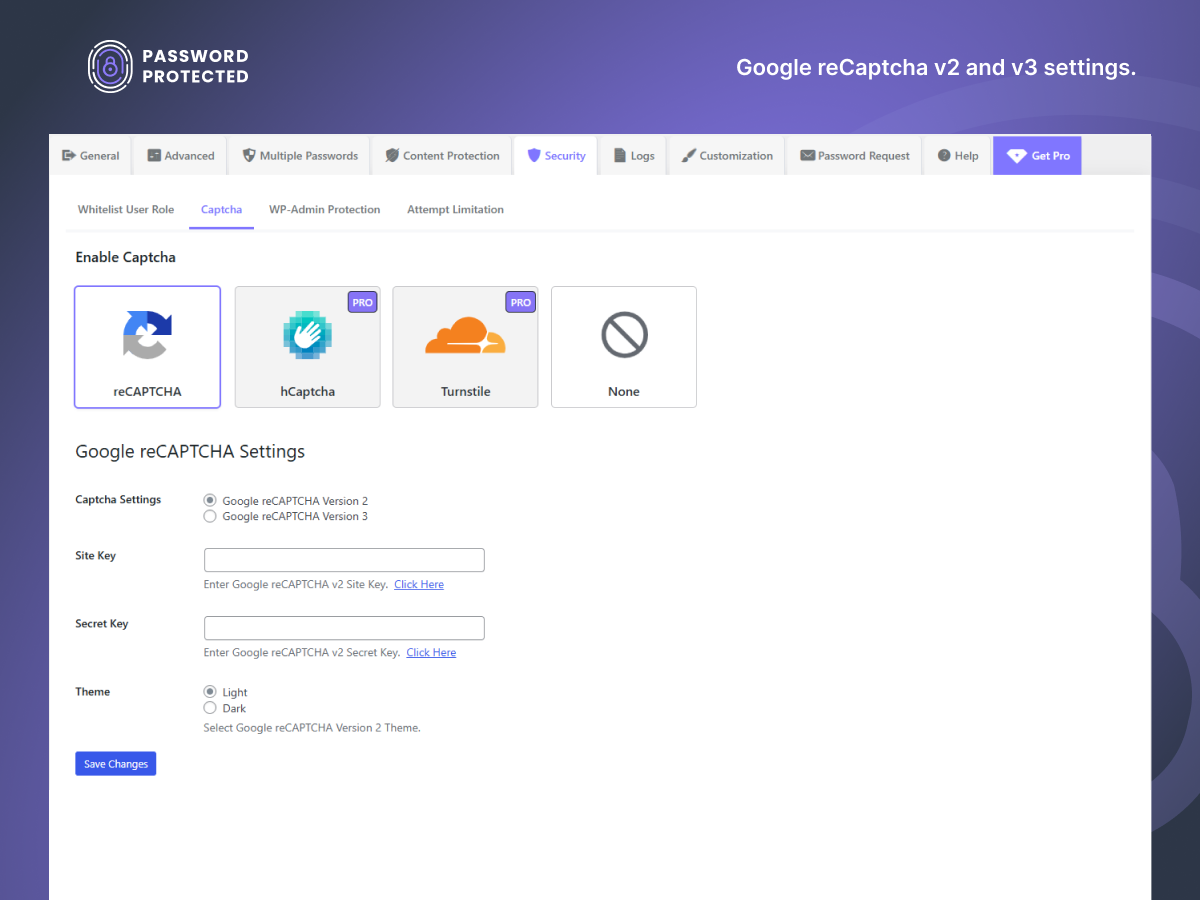Focus the Secret Key text box
Screen dimensions: 1200x900
344,628
